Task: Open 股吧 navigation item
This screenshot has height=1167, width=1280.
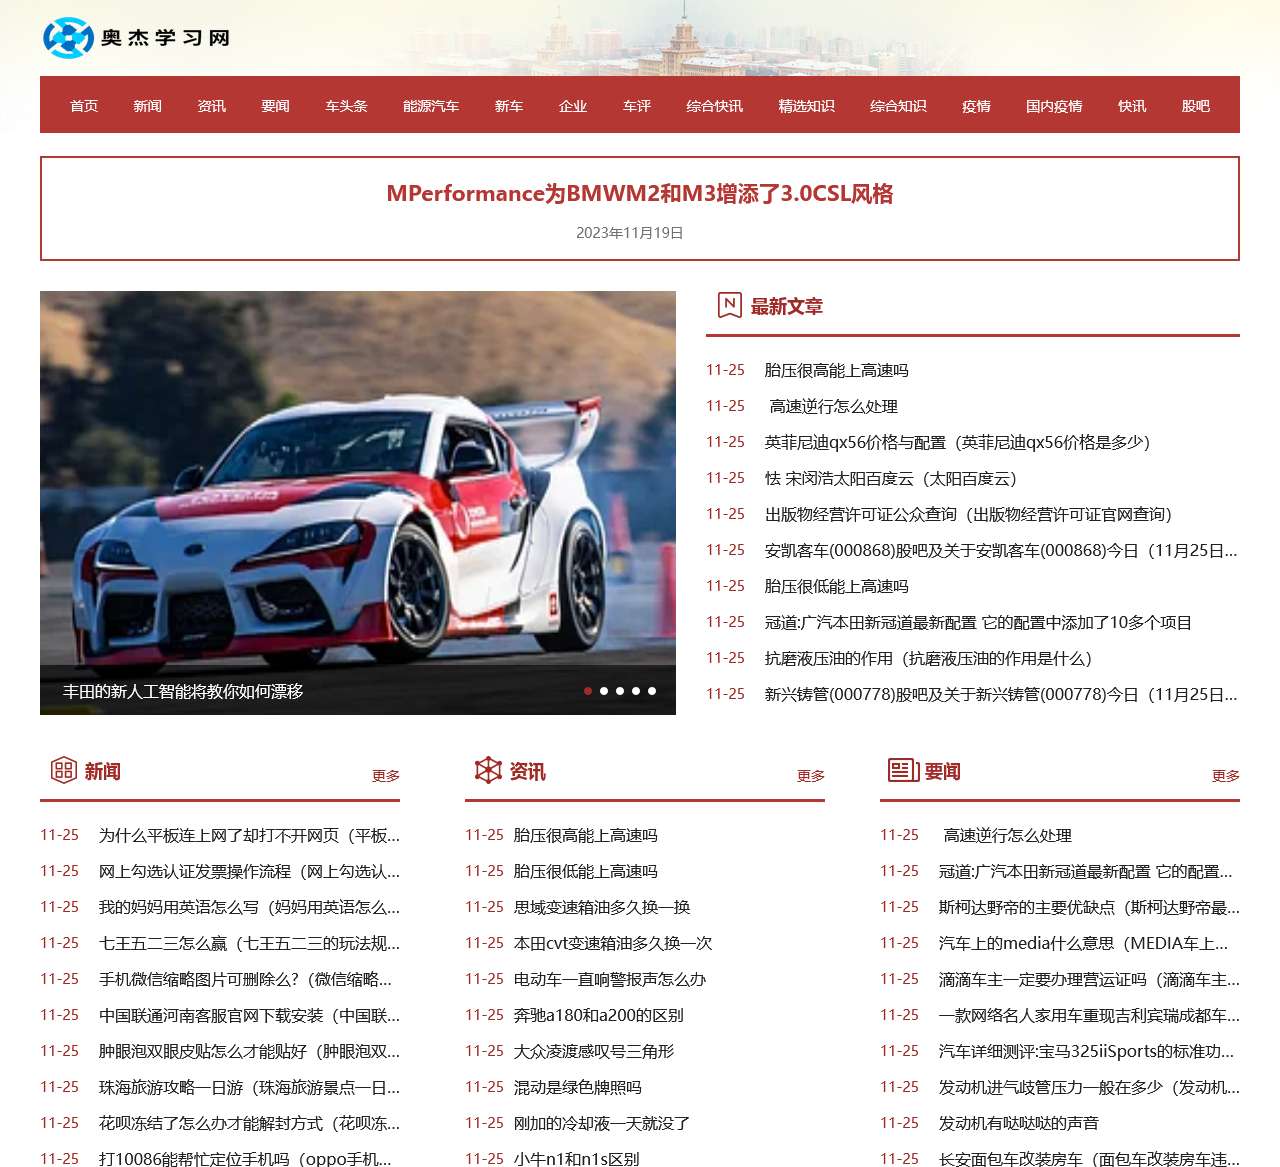Action: point(1196,106)
